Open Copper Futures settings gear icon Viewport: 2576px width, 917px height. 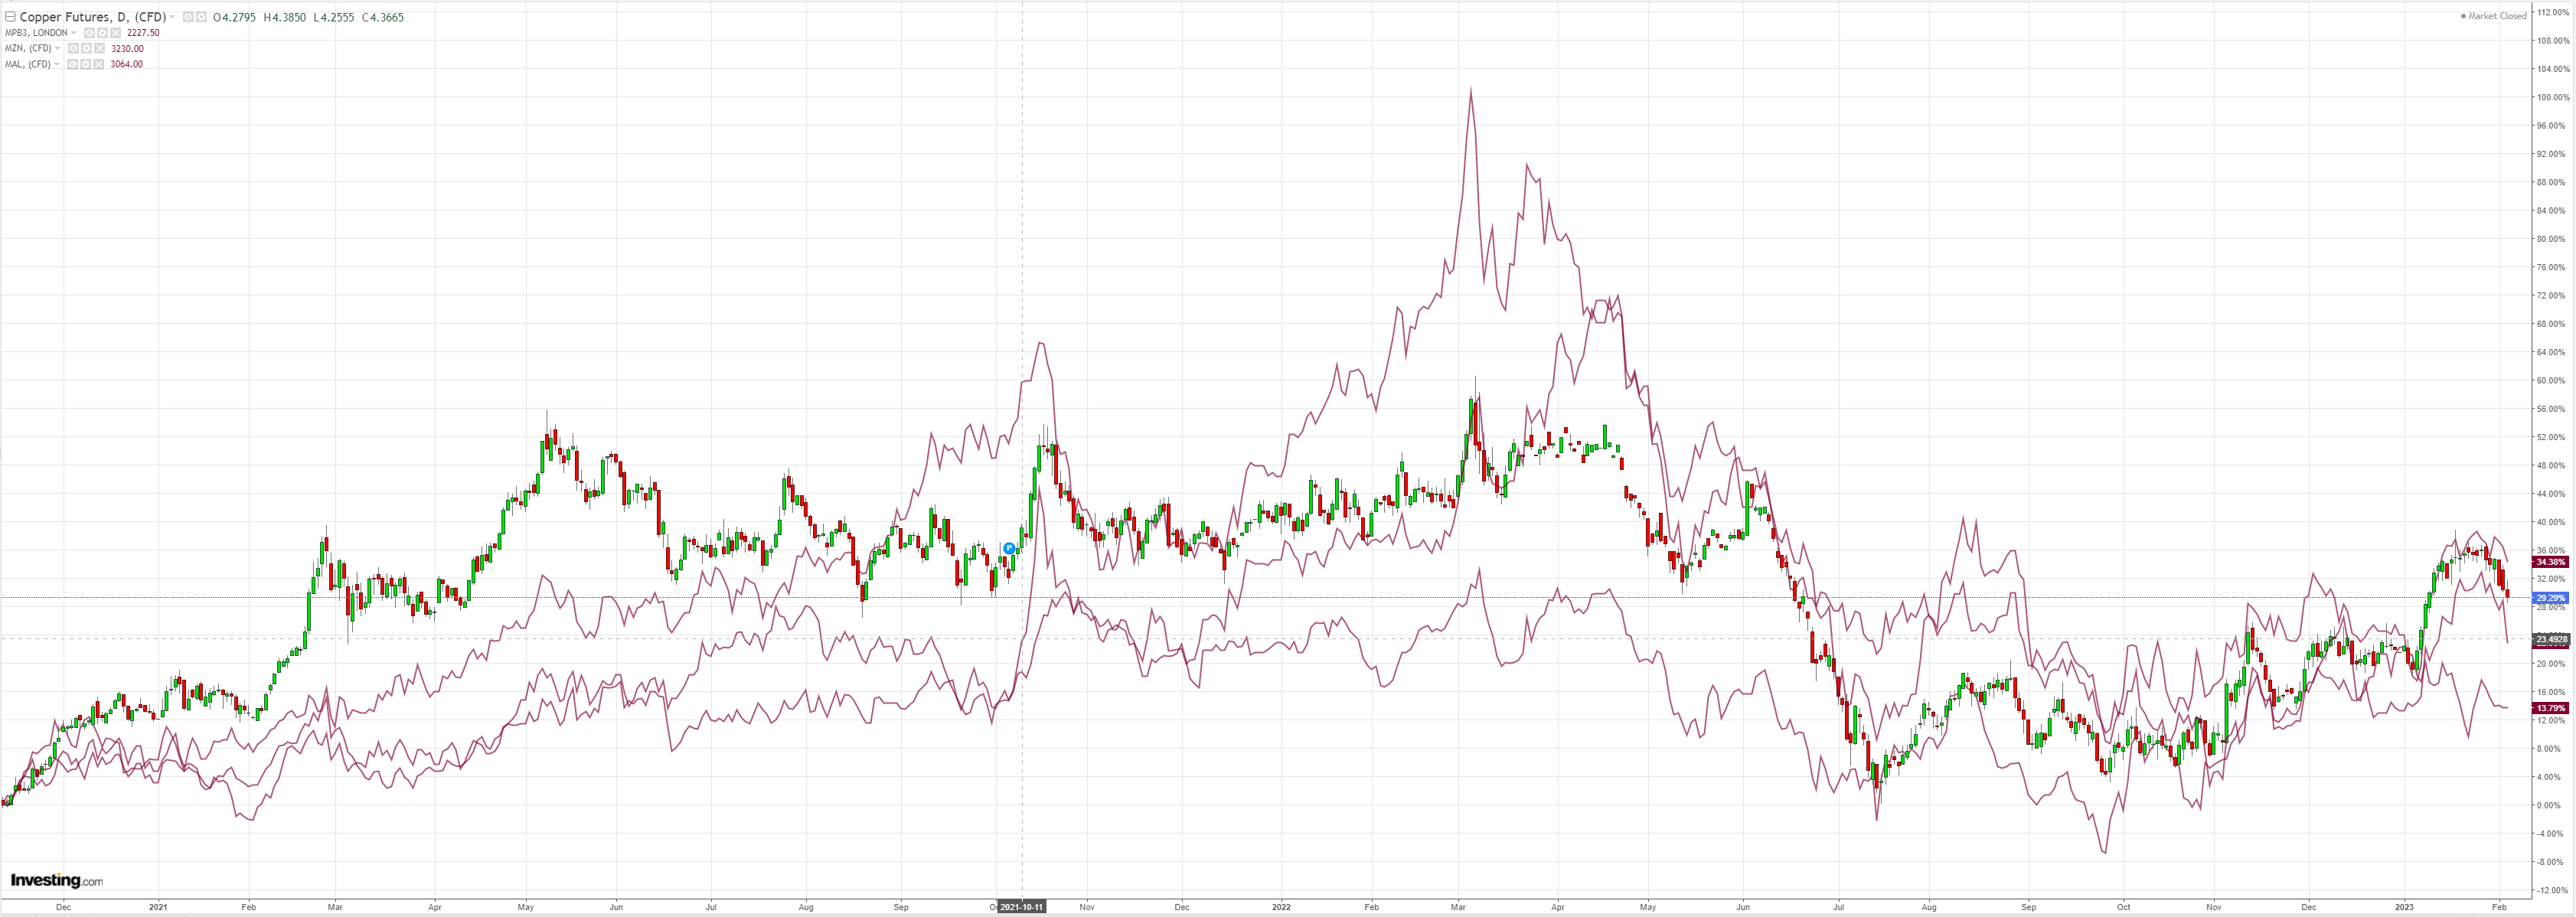click(x=201, y=17)
